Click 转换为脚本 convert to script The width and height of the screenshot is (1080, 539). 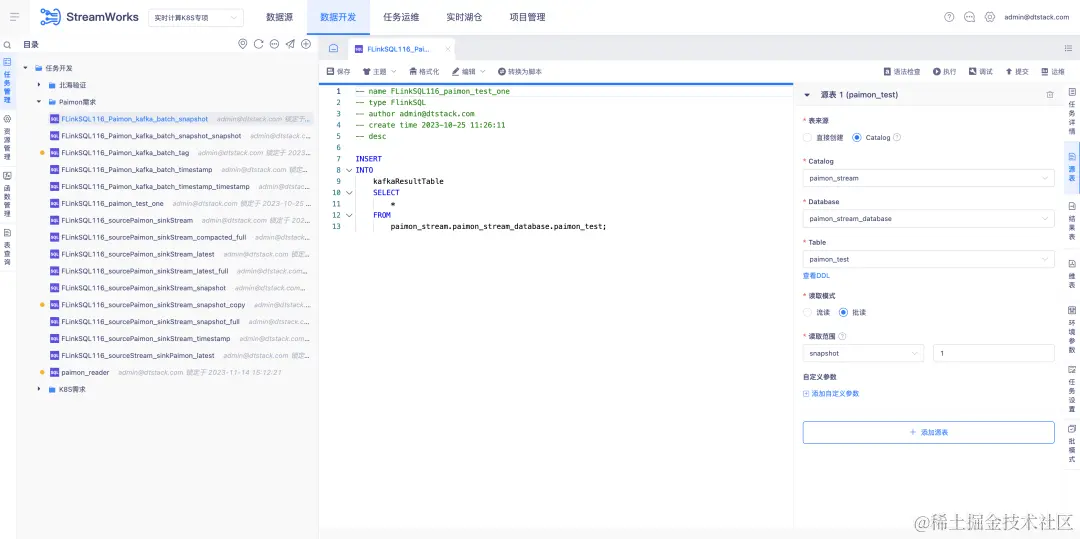click(520, 72)
